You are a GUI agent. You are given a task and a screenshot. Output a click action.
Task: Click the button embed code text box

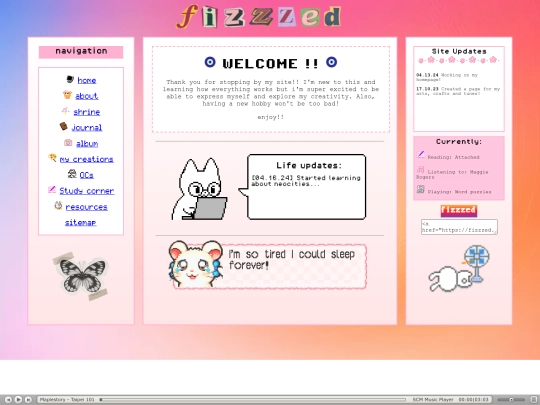[x=459, y=227]
